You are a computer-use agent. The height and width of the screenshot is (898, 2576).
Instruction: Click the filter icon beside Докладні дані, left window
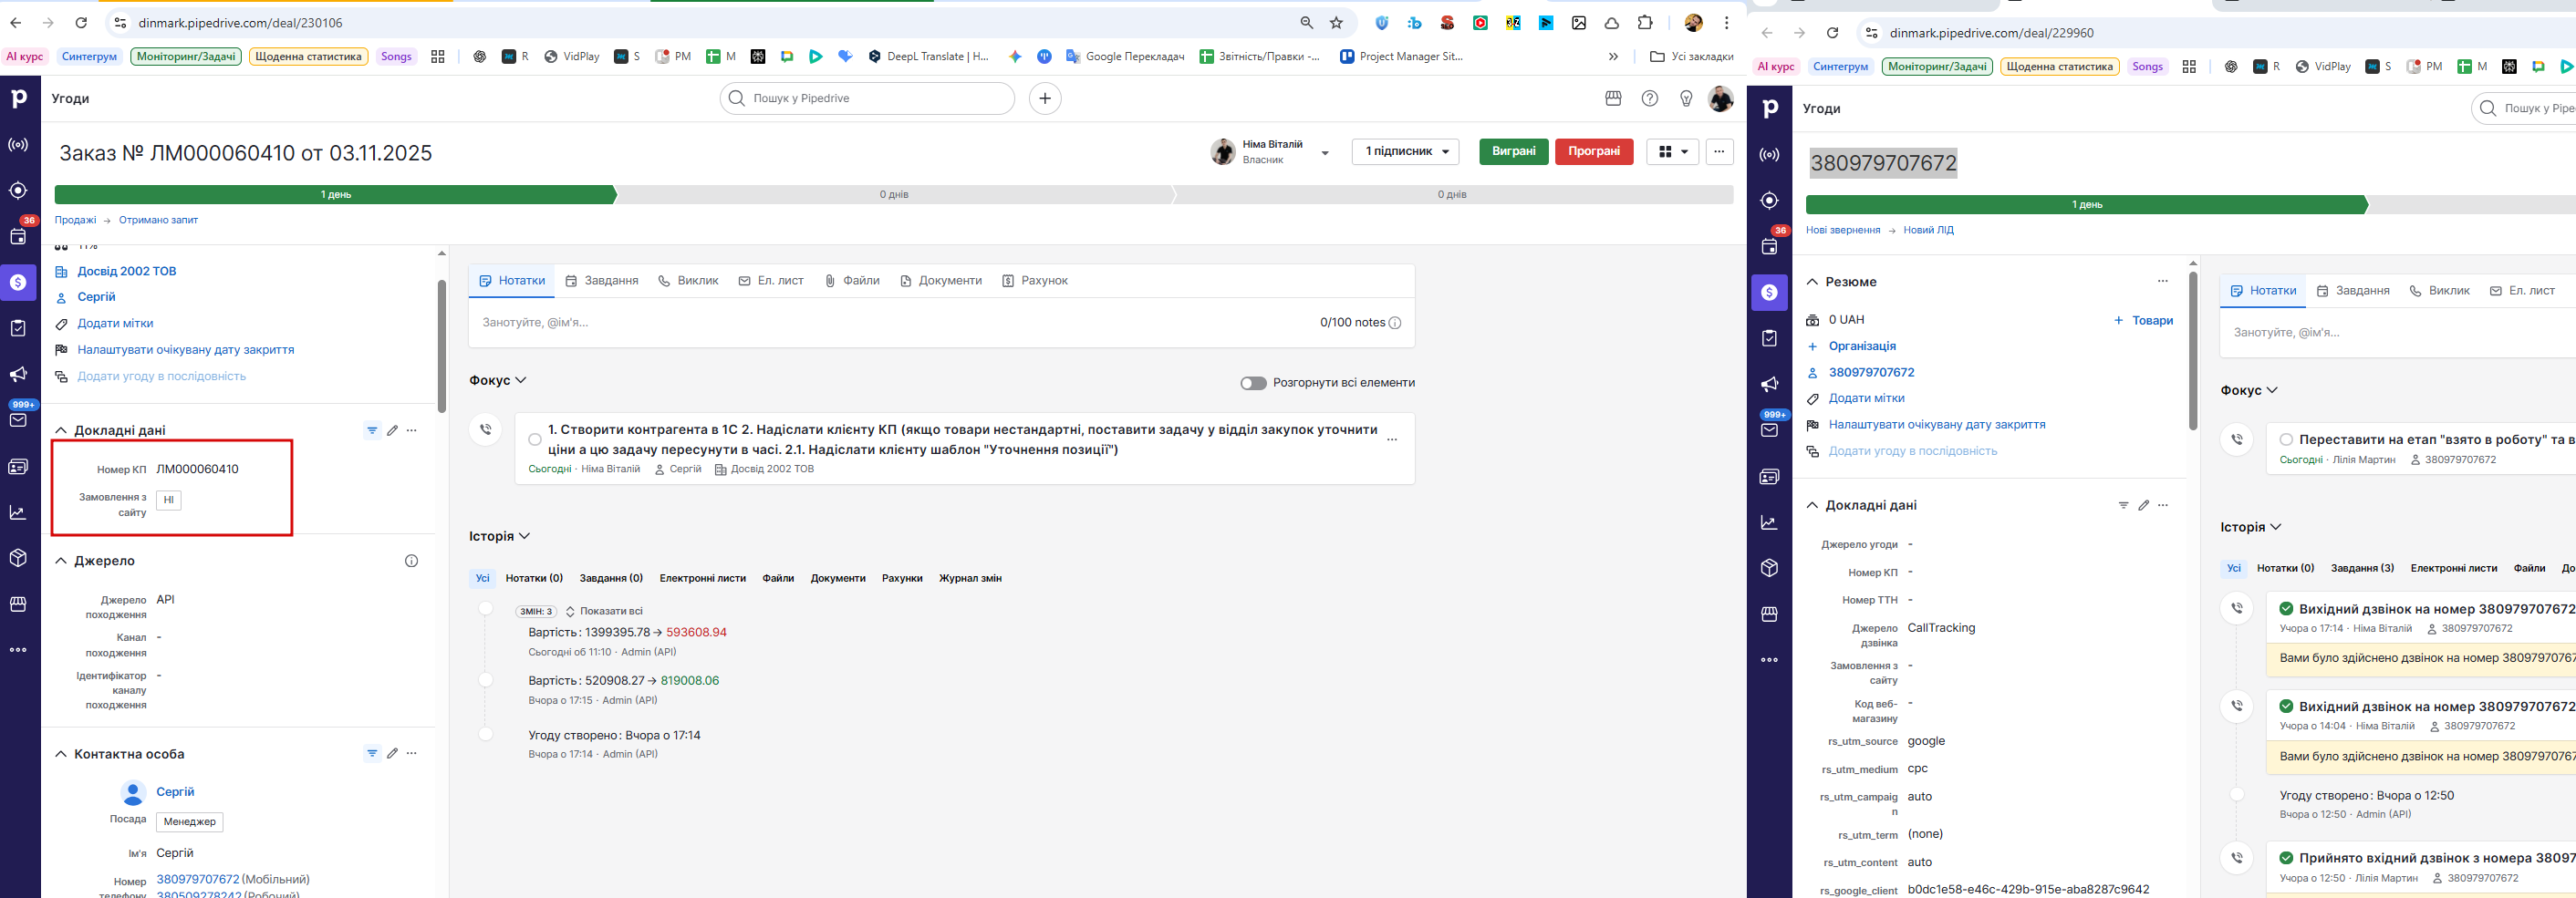372,430
